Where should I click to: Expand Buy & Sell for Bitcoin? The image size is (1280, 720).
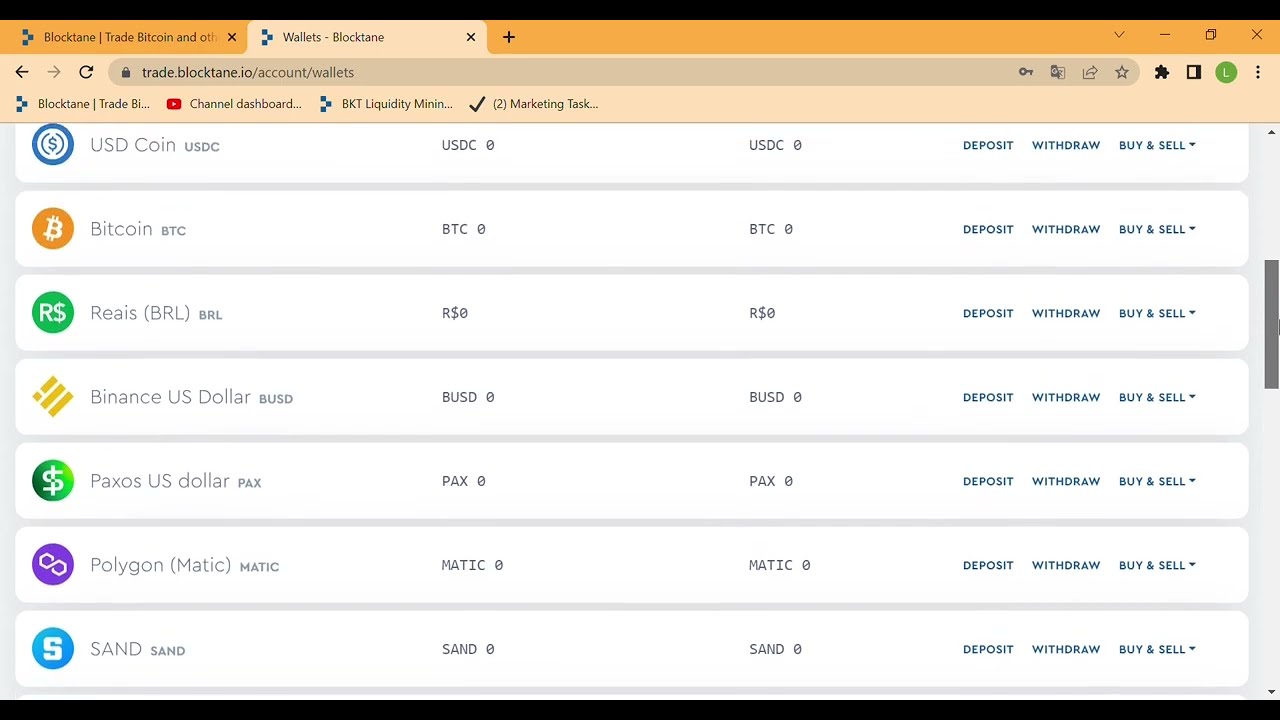[1157, 229]
